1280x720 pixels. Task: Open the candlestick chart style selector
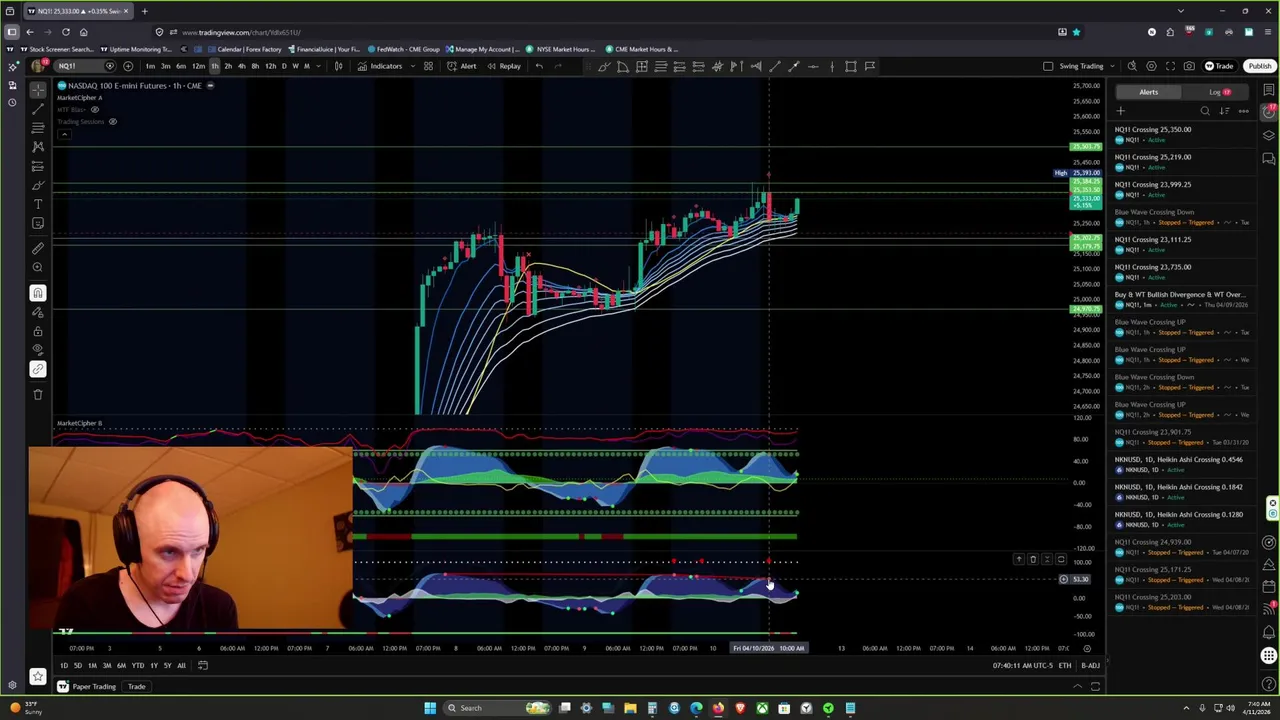tap(338, 66)
